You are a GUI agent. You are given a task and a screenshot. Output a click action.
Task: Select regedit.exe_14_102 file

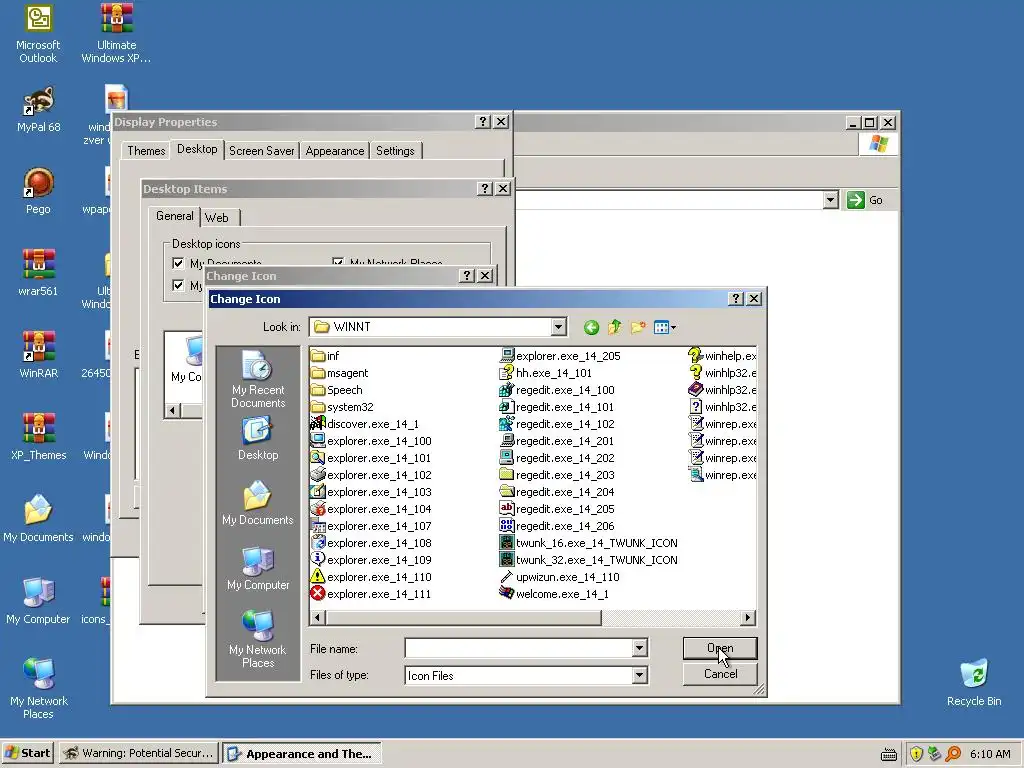click(557, 424)
